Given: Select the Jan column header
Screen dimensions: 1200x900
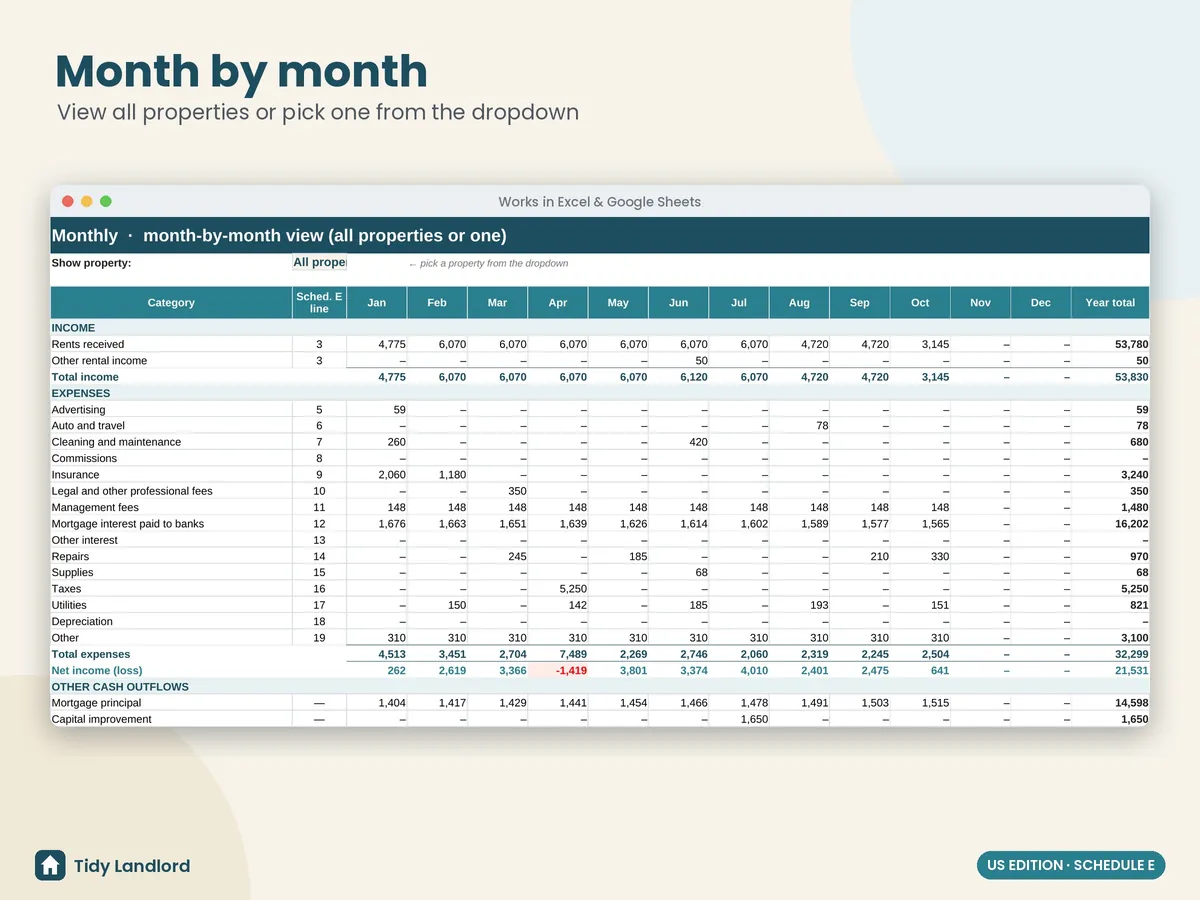Looking at the screenshot, I should coord(377,303).
